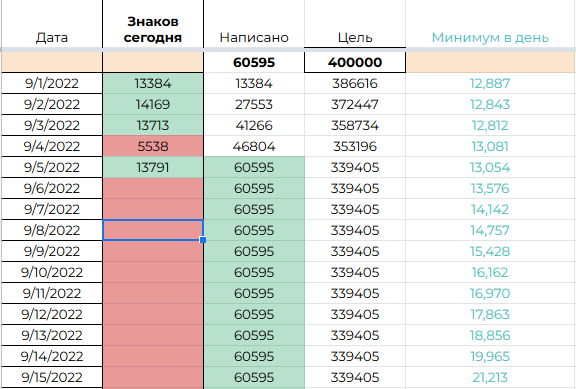This screenshot has height=389, width=576.
Task: Select minimum per day 12,812
Action: click(x=490, y=125)
